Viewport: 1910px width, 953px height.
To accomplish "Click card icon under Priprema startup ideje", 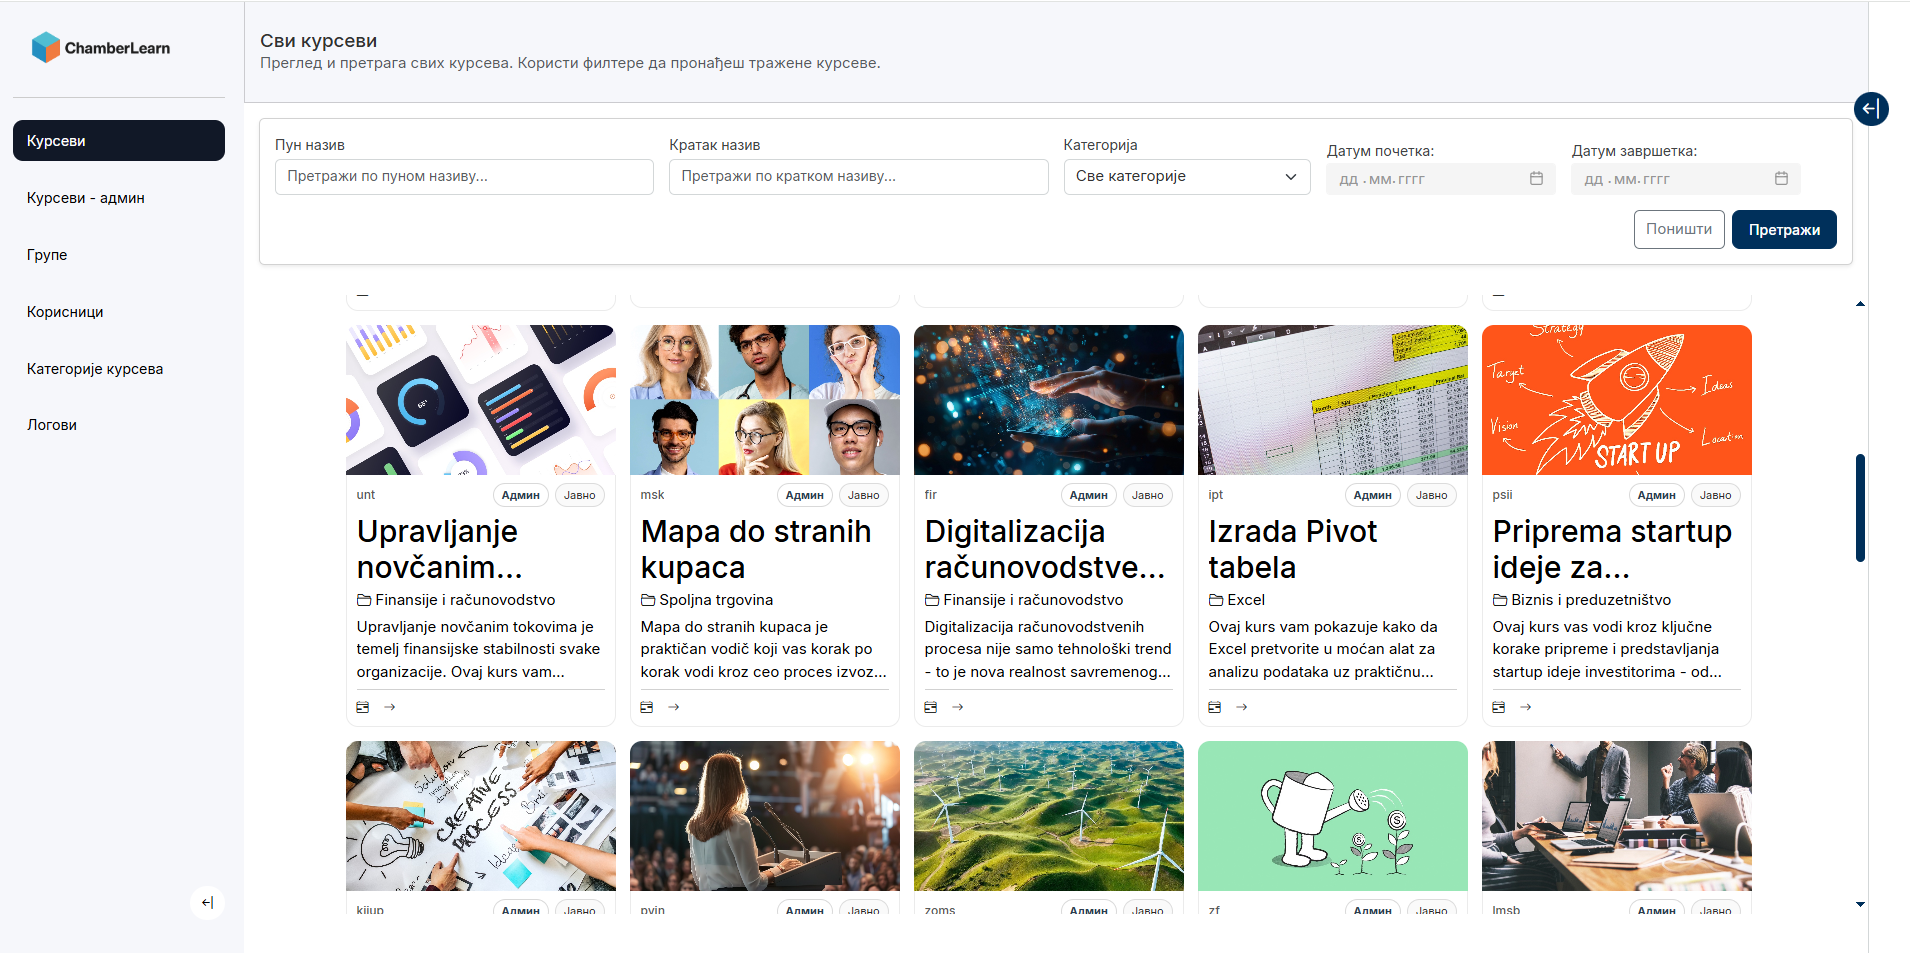I will pyautogui.click(x=1499, y=707).
